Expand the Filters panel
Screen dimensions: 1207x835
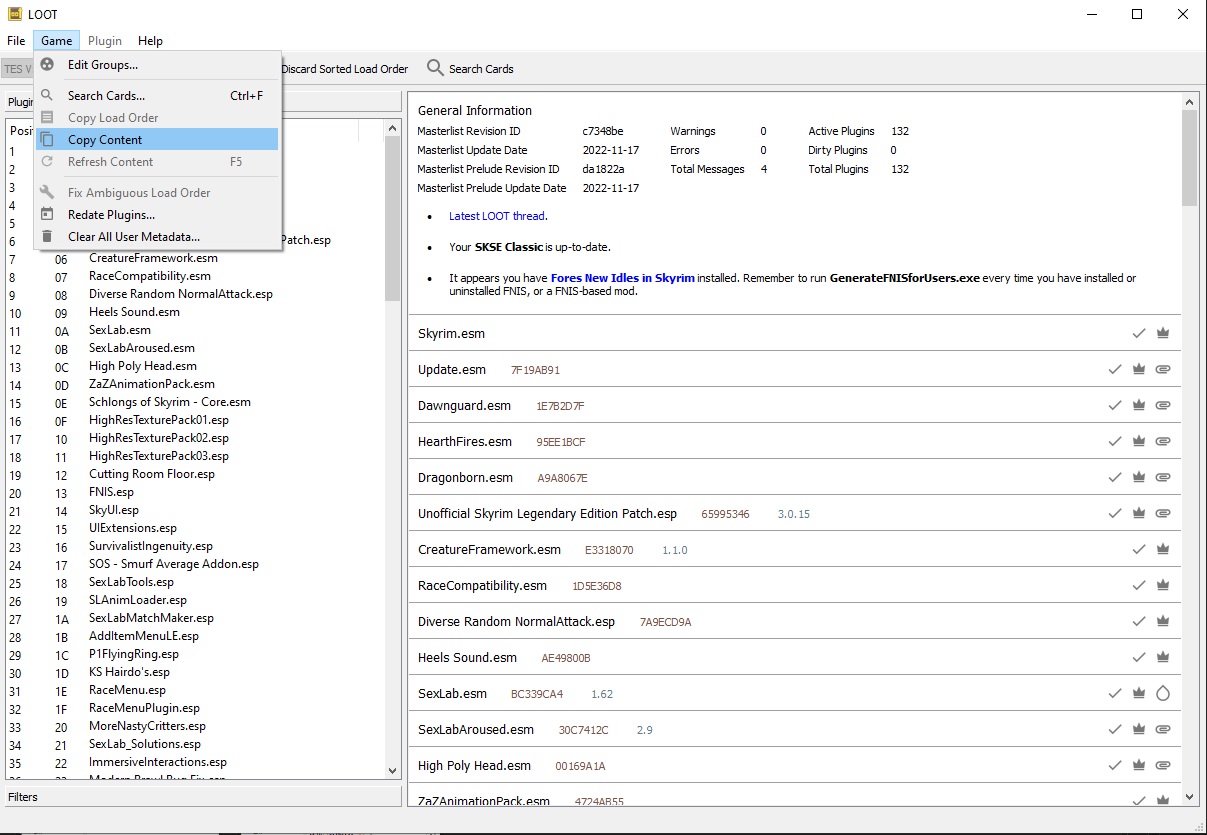(x=201, y=797)
